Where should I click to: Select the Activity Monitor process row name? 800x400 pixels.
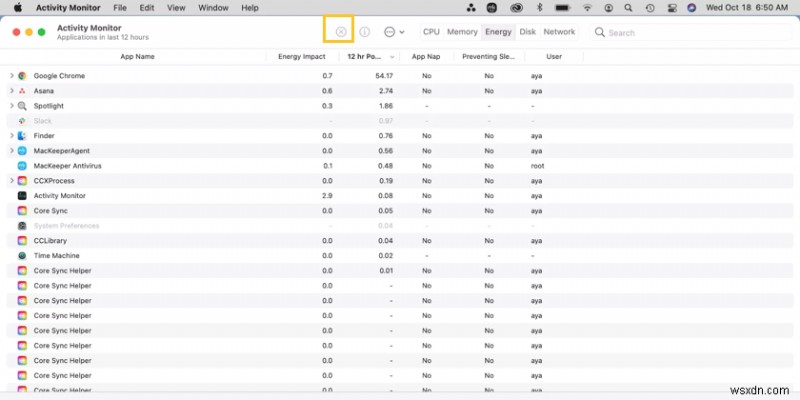(x=60, y=195)
